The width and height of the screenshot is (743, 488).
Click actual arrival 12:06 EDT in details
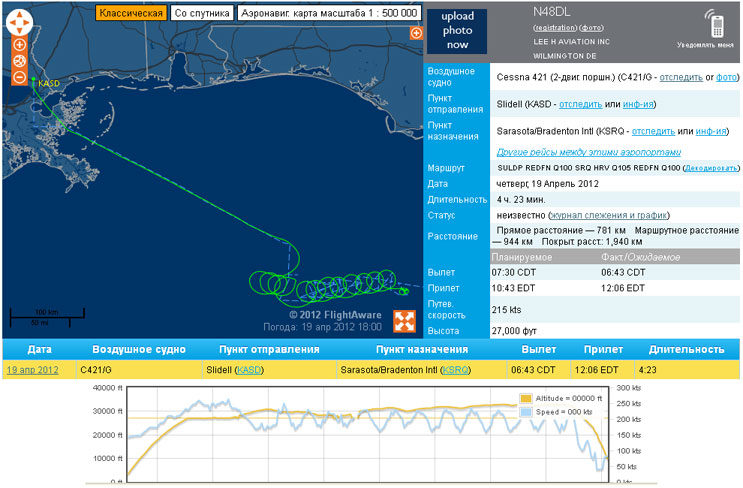[623, 288]
